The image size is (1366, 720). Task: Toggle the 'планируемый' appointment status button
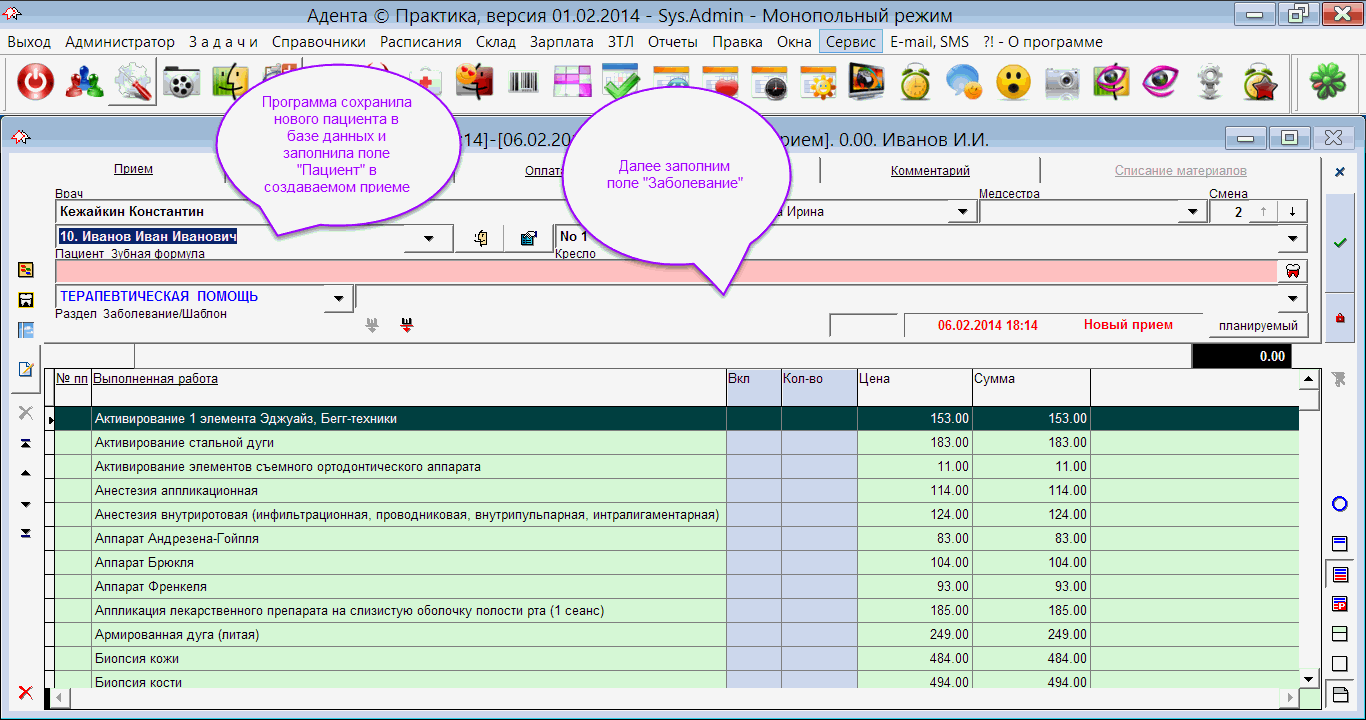click(1257, 326)
